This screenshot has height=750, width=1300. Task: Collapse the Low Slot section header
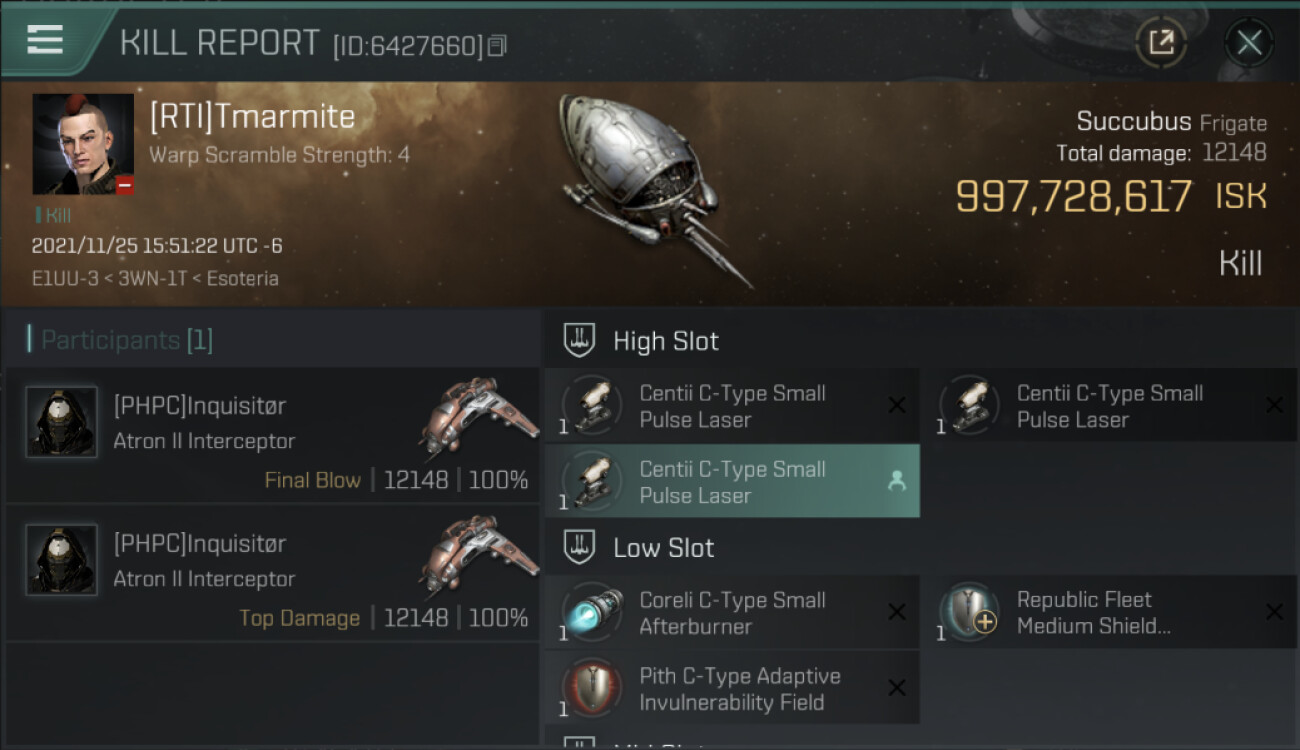(663, 548)
